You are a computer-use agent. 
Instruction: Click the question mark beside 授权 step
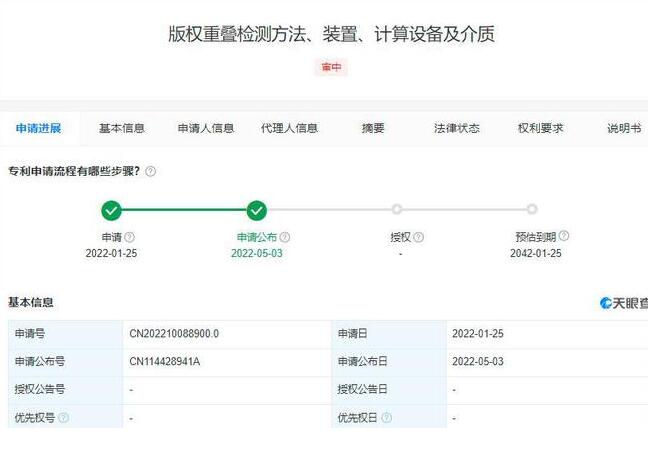418,237
